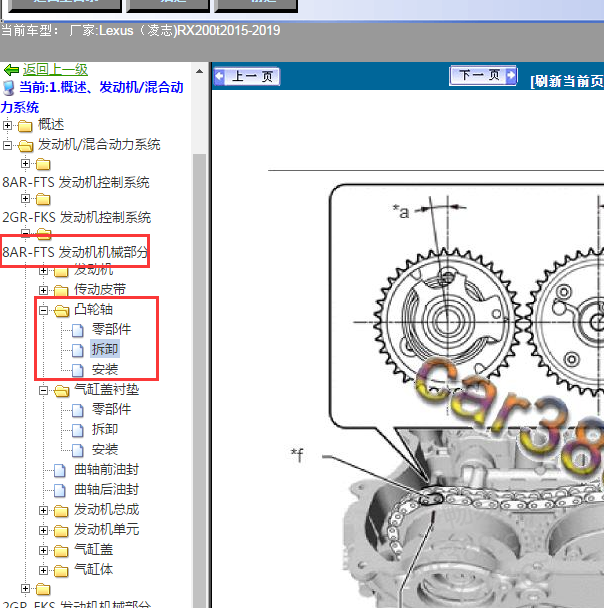Open 零部件 page under 气缸盖衬垫
This screenshot has width=604, height=608.
tap(111, 409)
